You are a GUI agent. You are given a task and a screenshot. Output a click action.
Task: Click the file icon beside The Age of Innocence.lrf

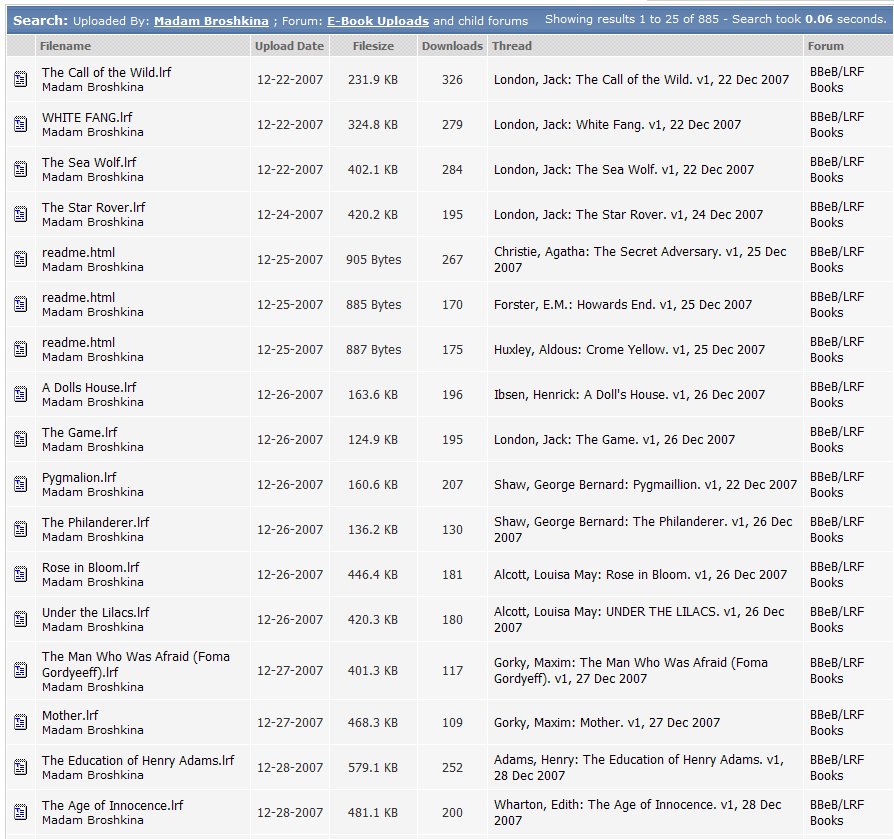[x=21, y=812]
